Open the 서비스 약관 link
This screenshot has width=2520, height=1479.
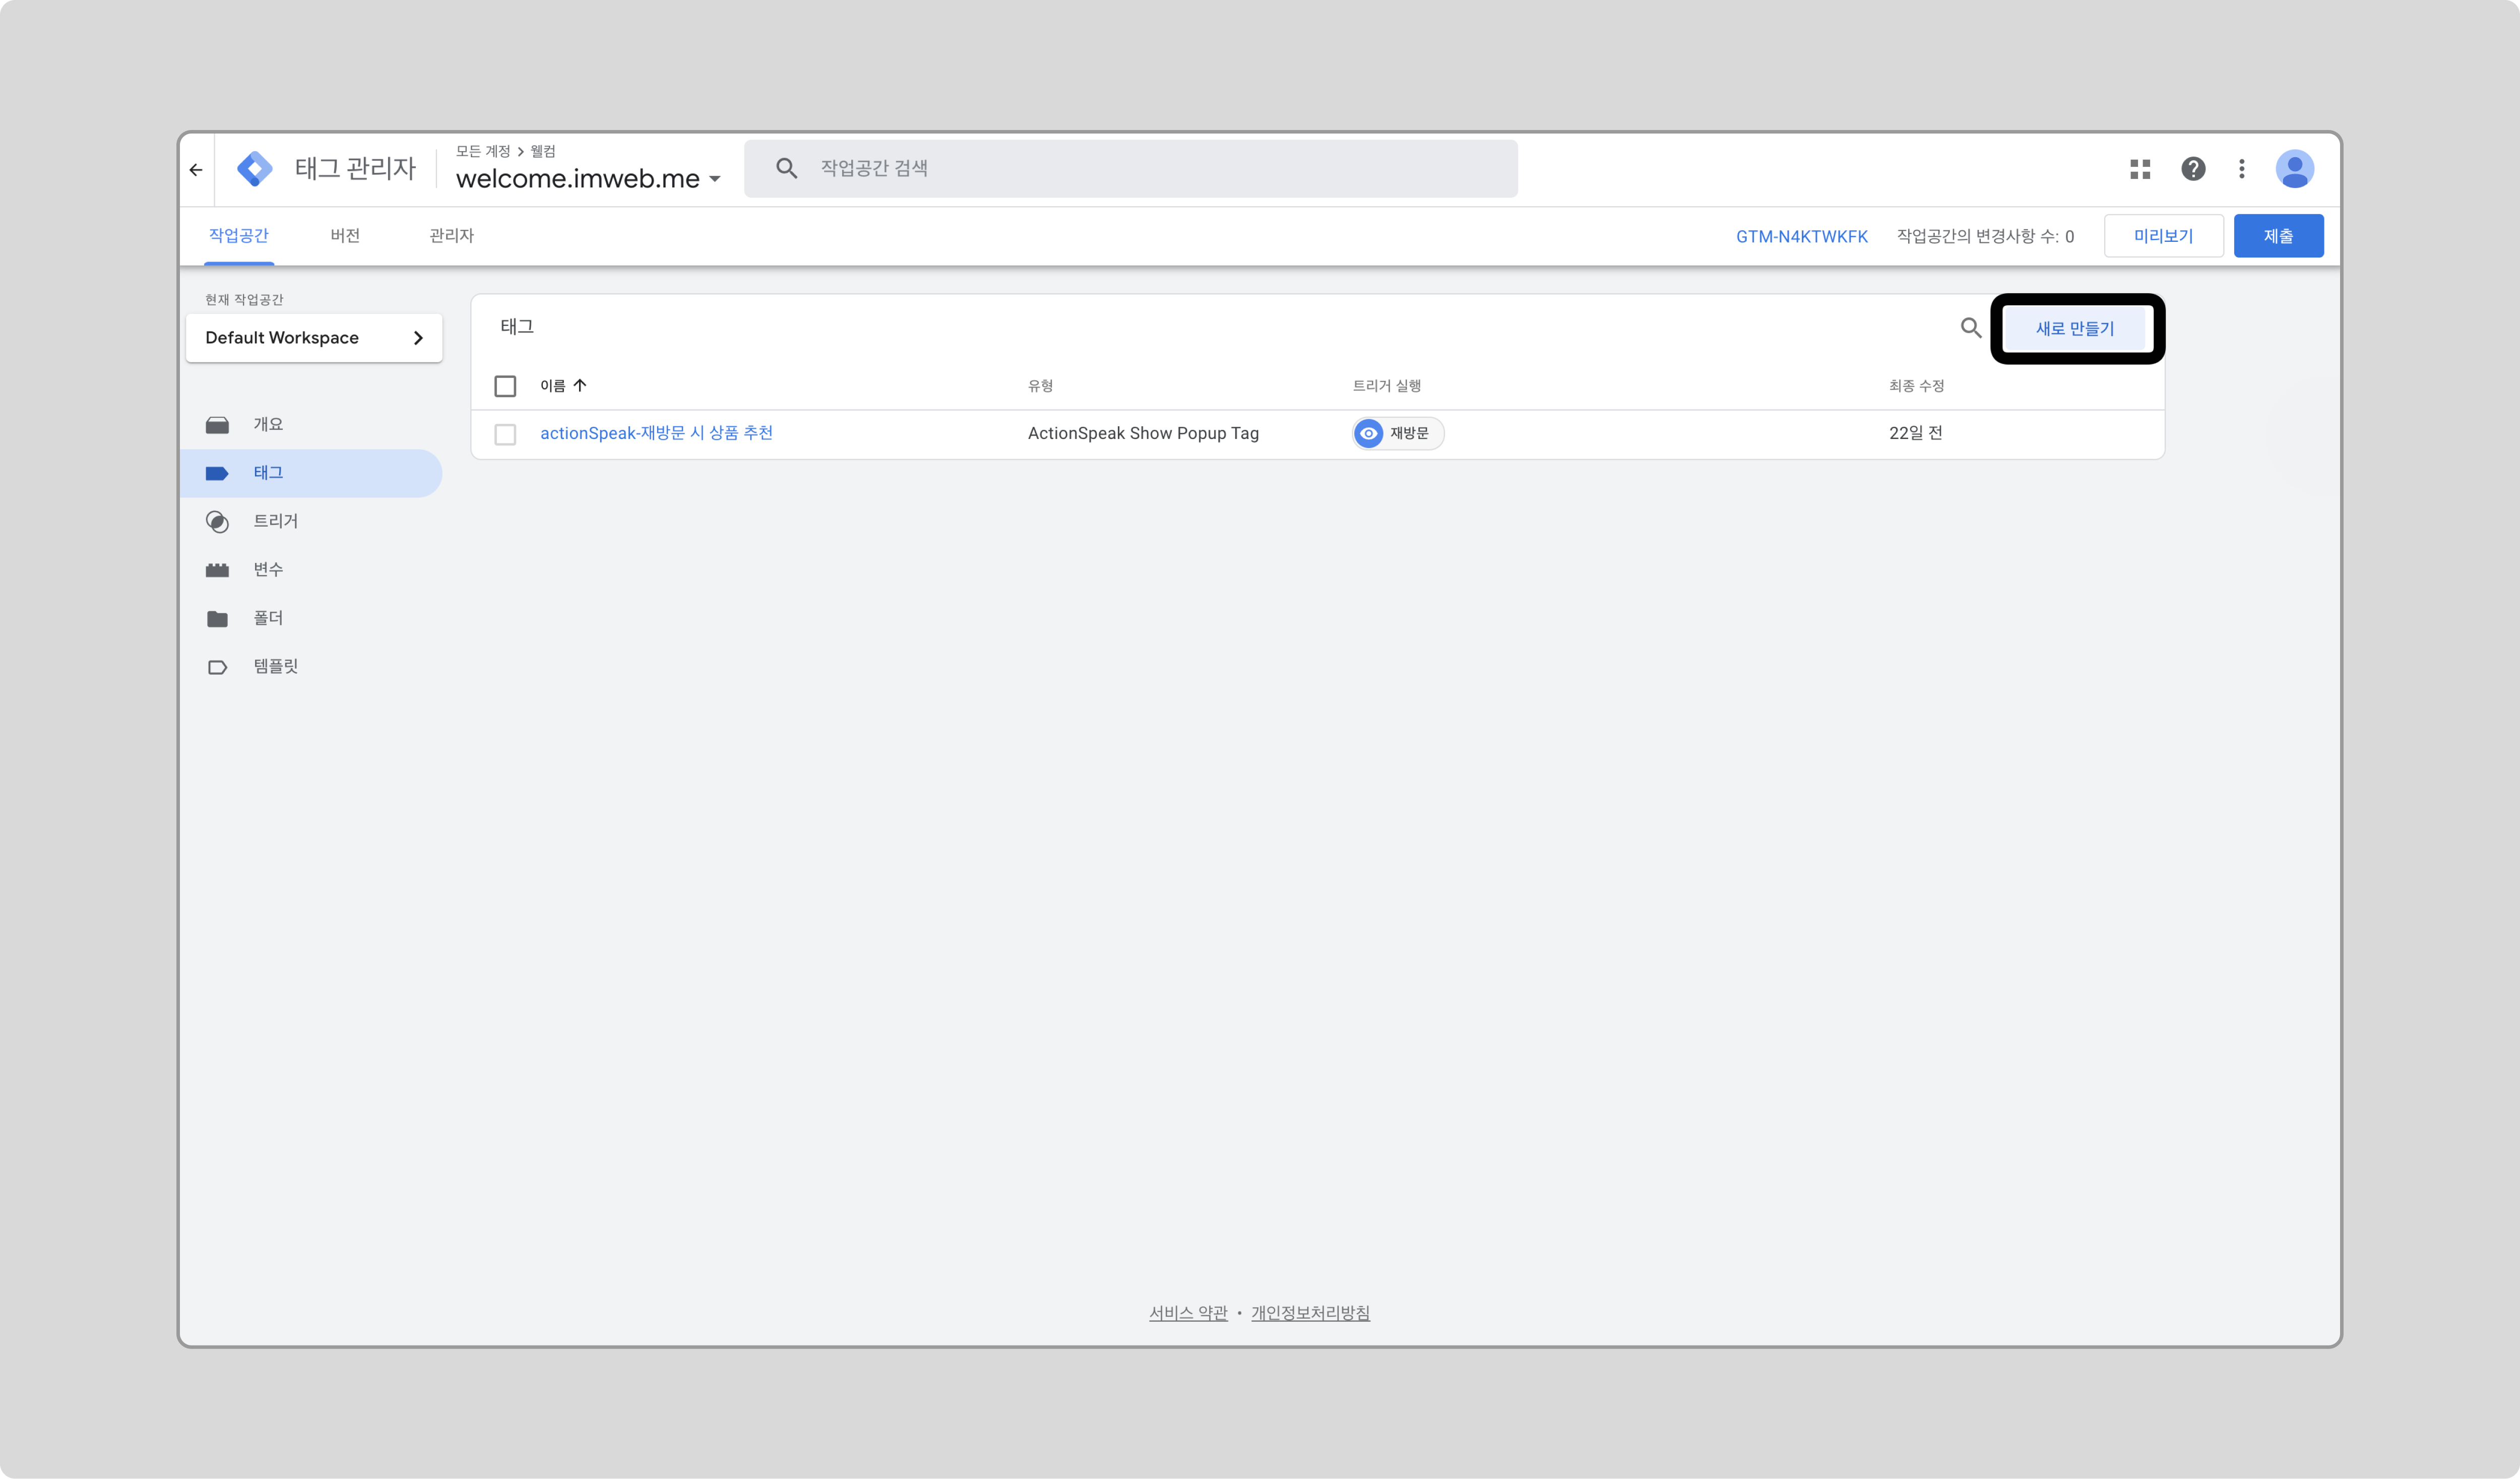click(x=1188, y=1313)
